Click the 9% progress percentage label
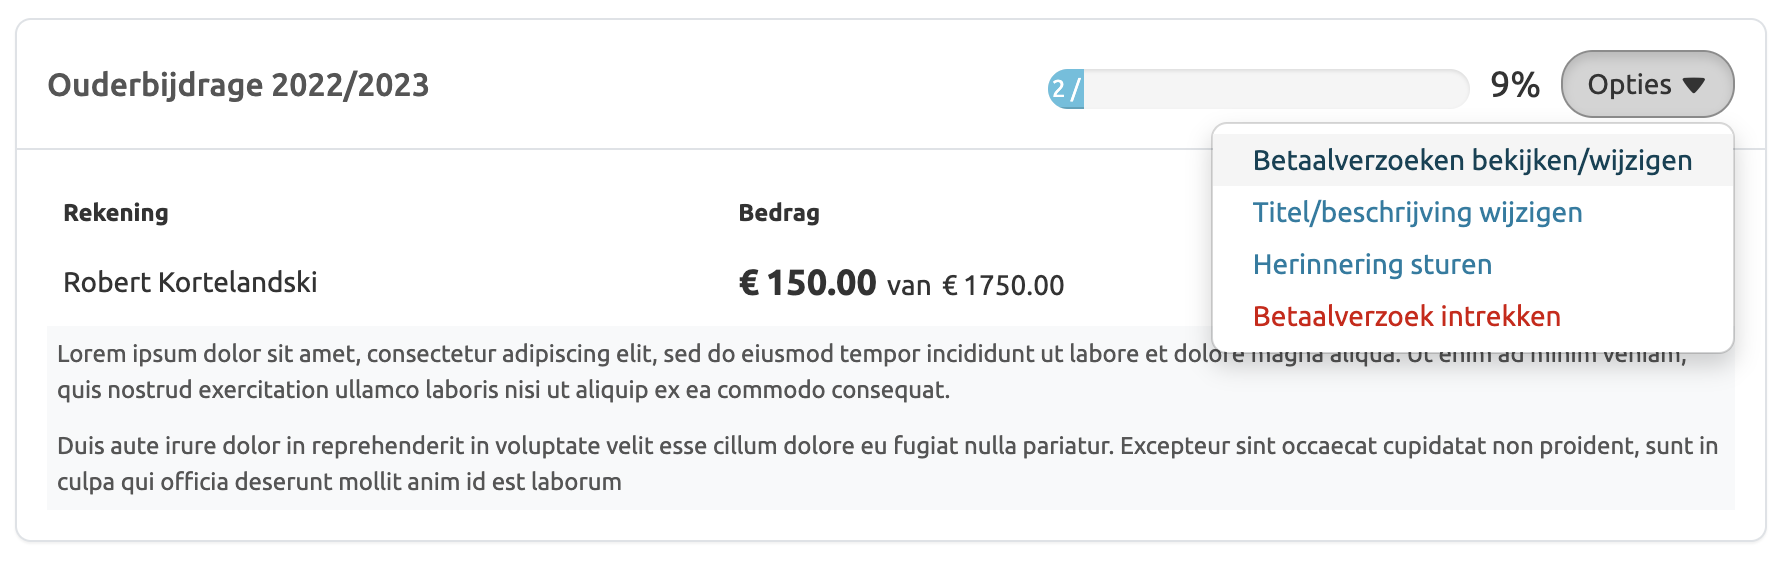The height and width of the screenshot is (562, 1786). pos(1514,85)
